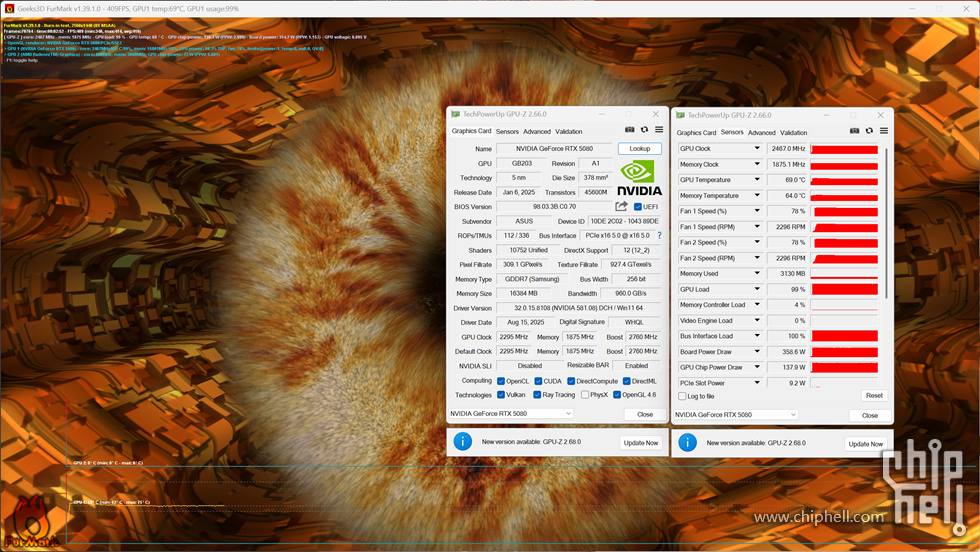Screen dimensions: 980x552
Task: Open GPU selector dropdown in Sensors window
Action: pos(736,414)
